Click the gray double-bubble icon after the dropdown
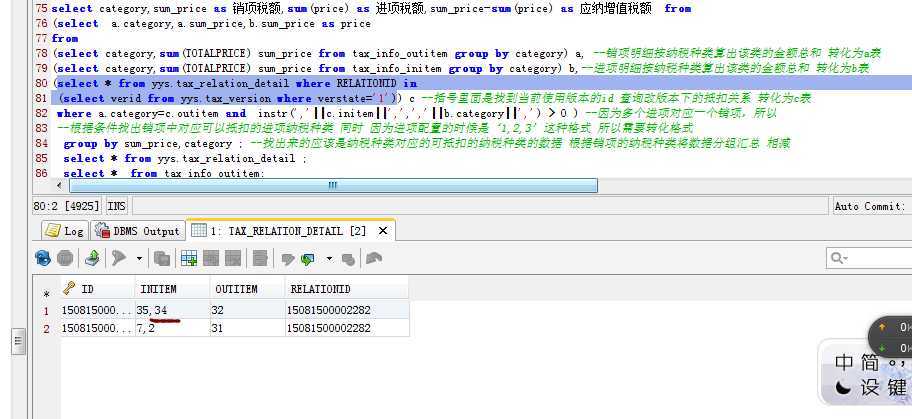Image resolution: width=912 pixels, height=419 pixels. [348, 259]
